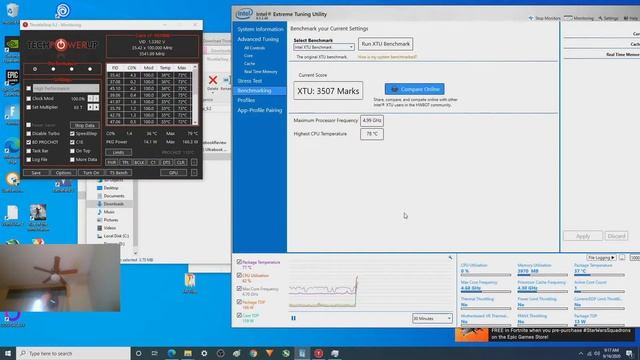Toggle the Package TDP graph checkbox

[x=239, y=302]
